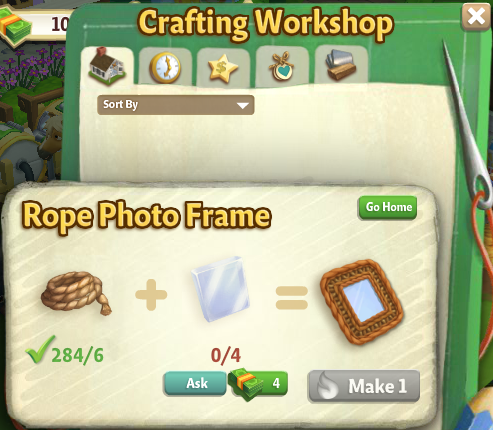Ask friends for glass using Ask
This screenshot has height=430, width=493.
tap(195, 383)
